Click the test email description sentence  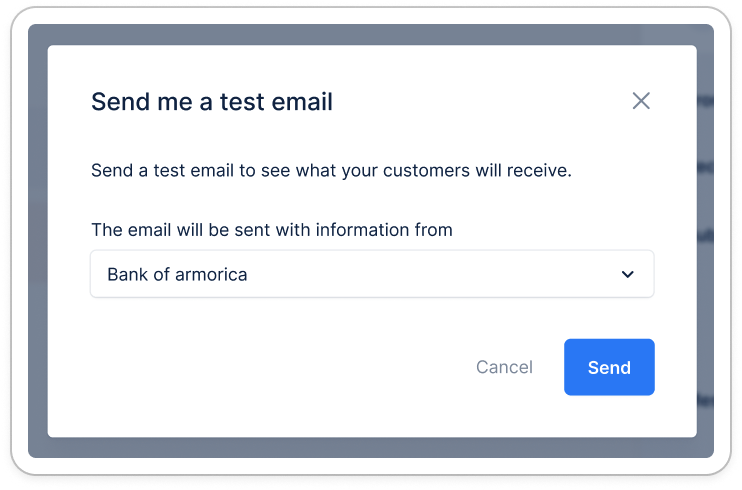click(x=331, y=170)
